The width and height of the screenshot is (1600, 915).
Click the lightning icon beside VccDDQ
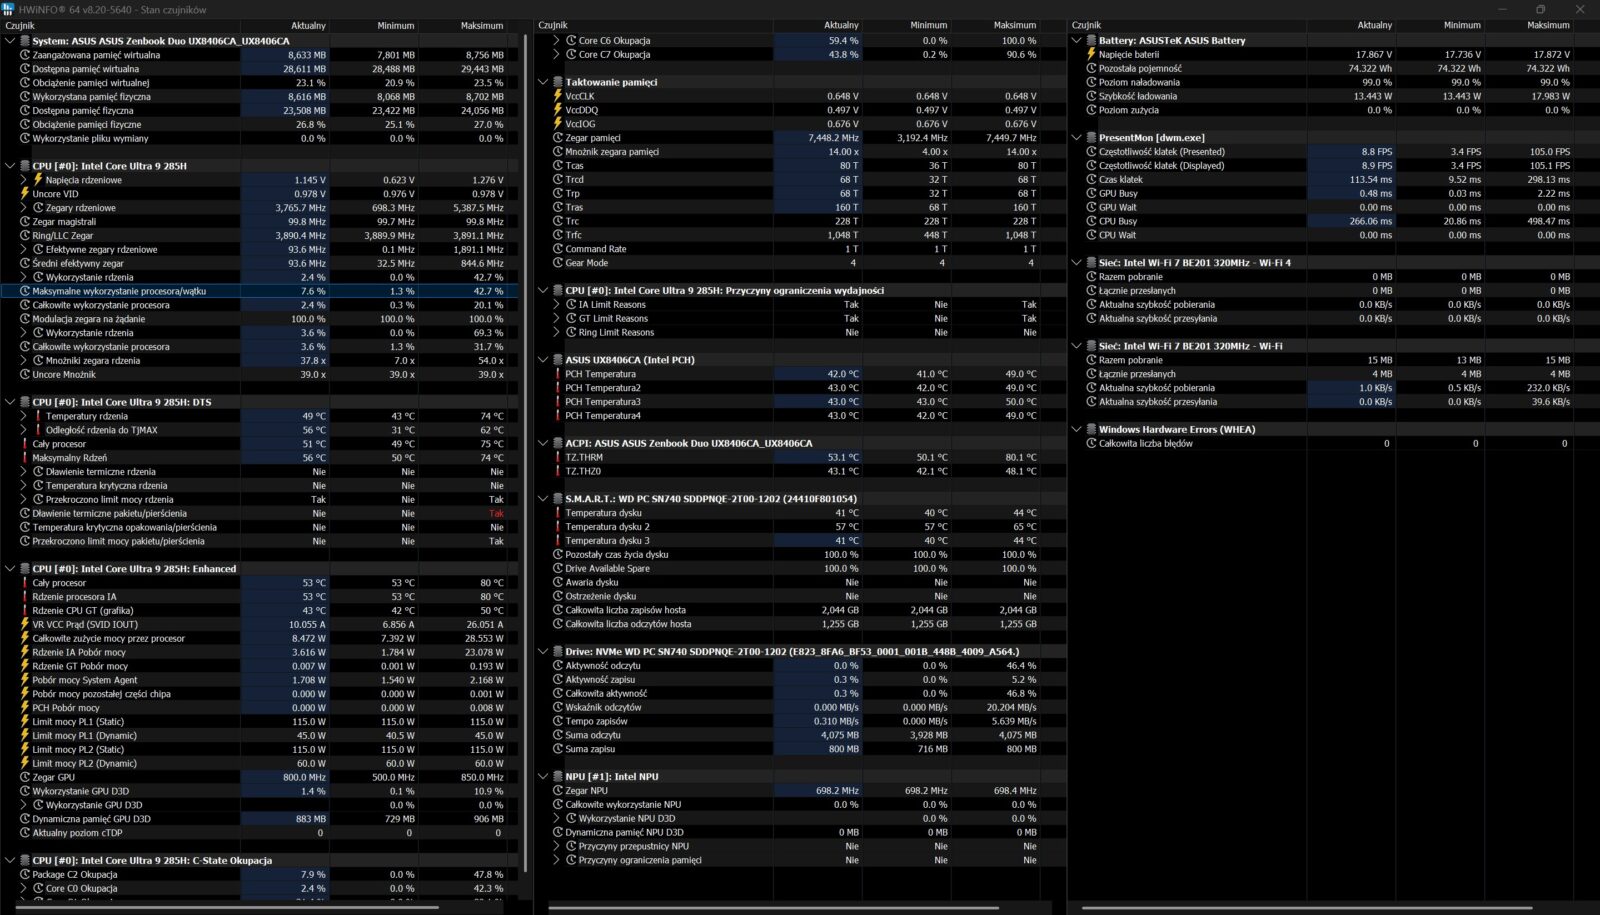558,110
